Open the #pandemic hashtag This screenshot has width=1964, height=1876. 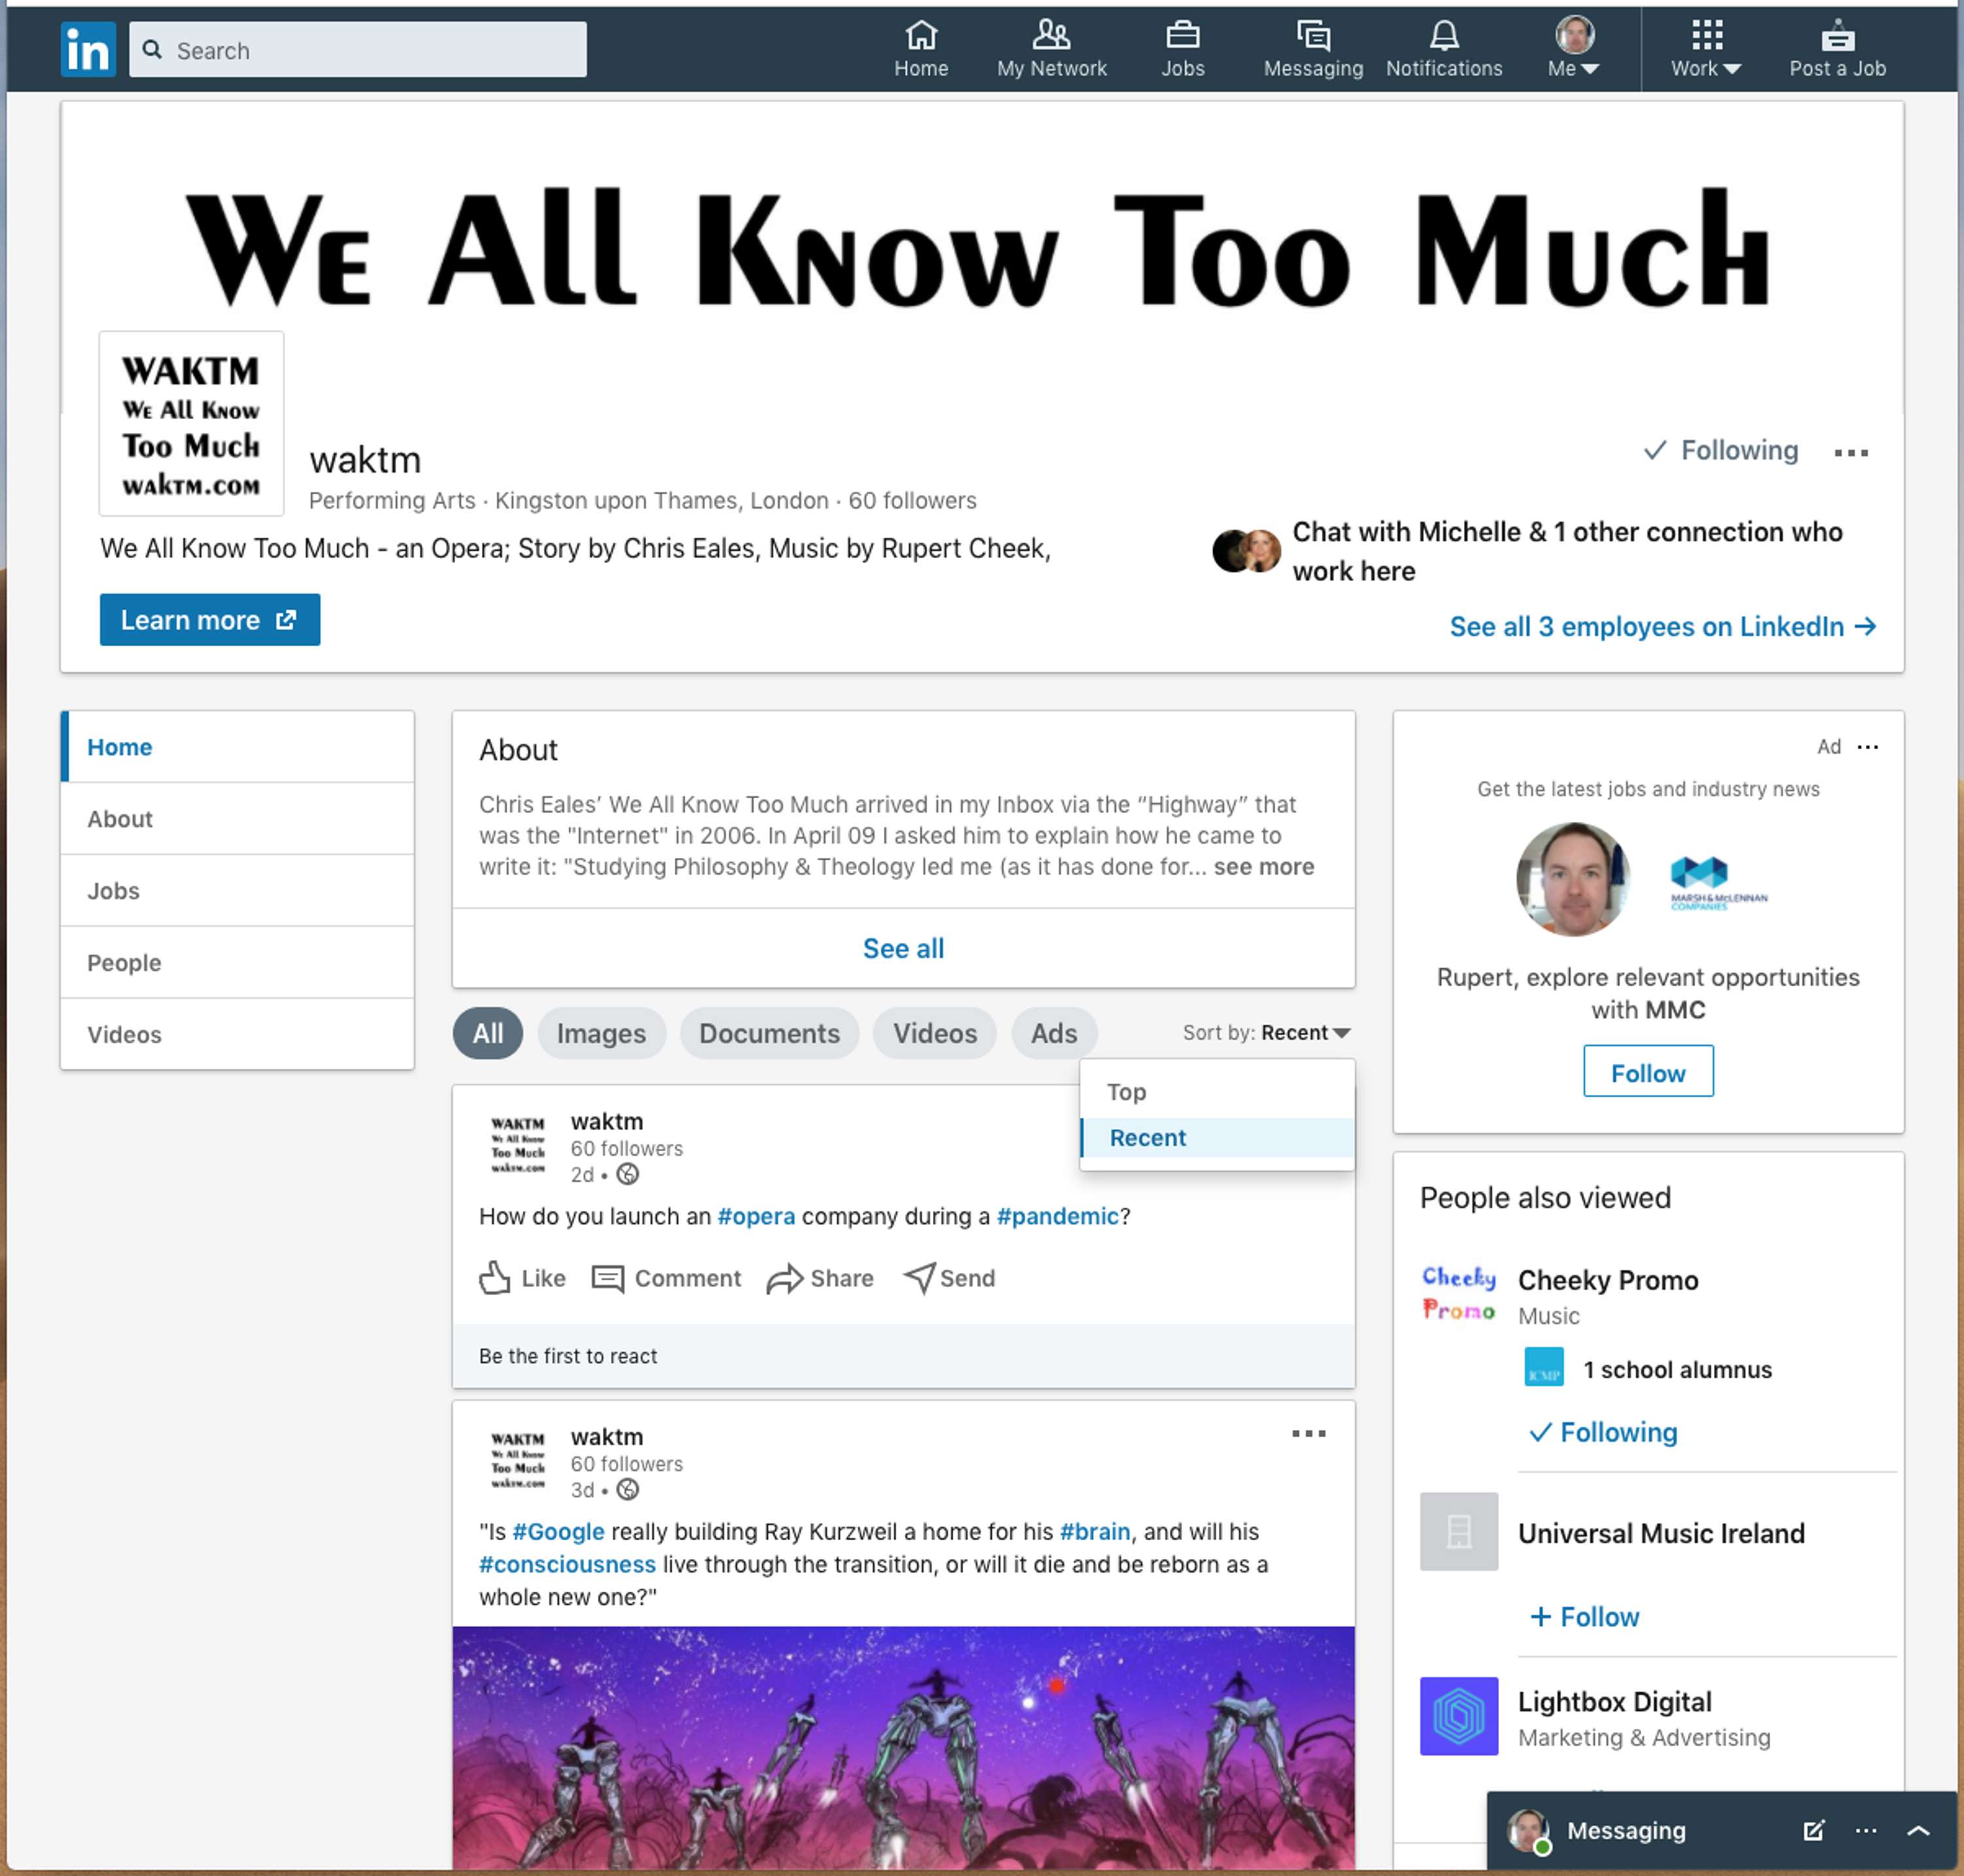[1057, 1217]
